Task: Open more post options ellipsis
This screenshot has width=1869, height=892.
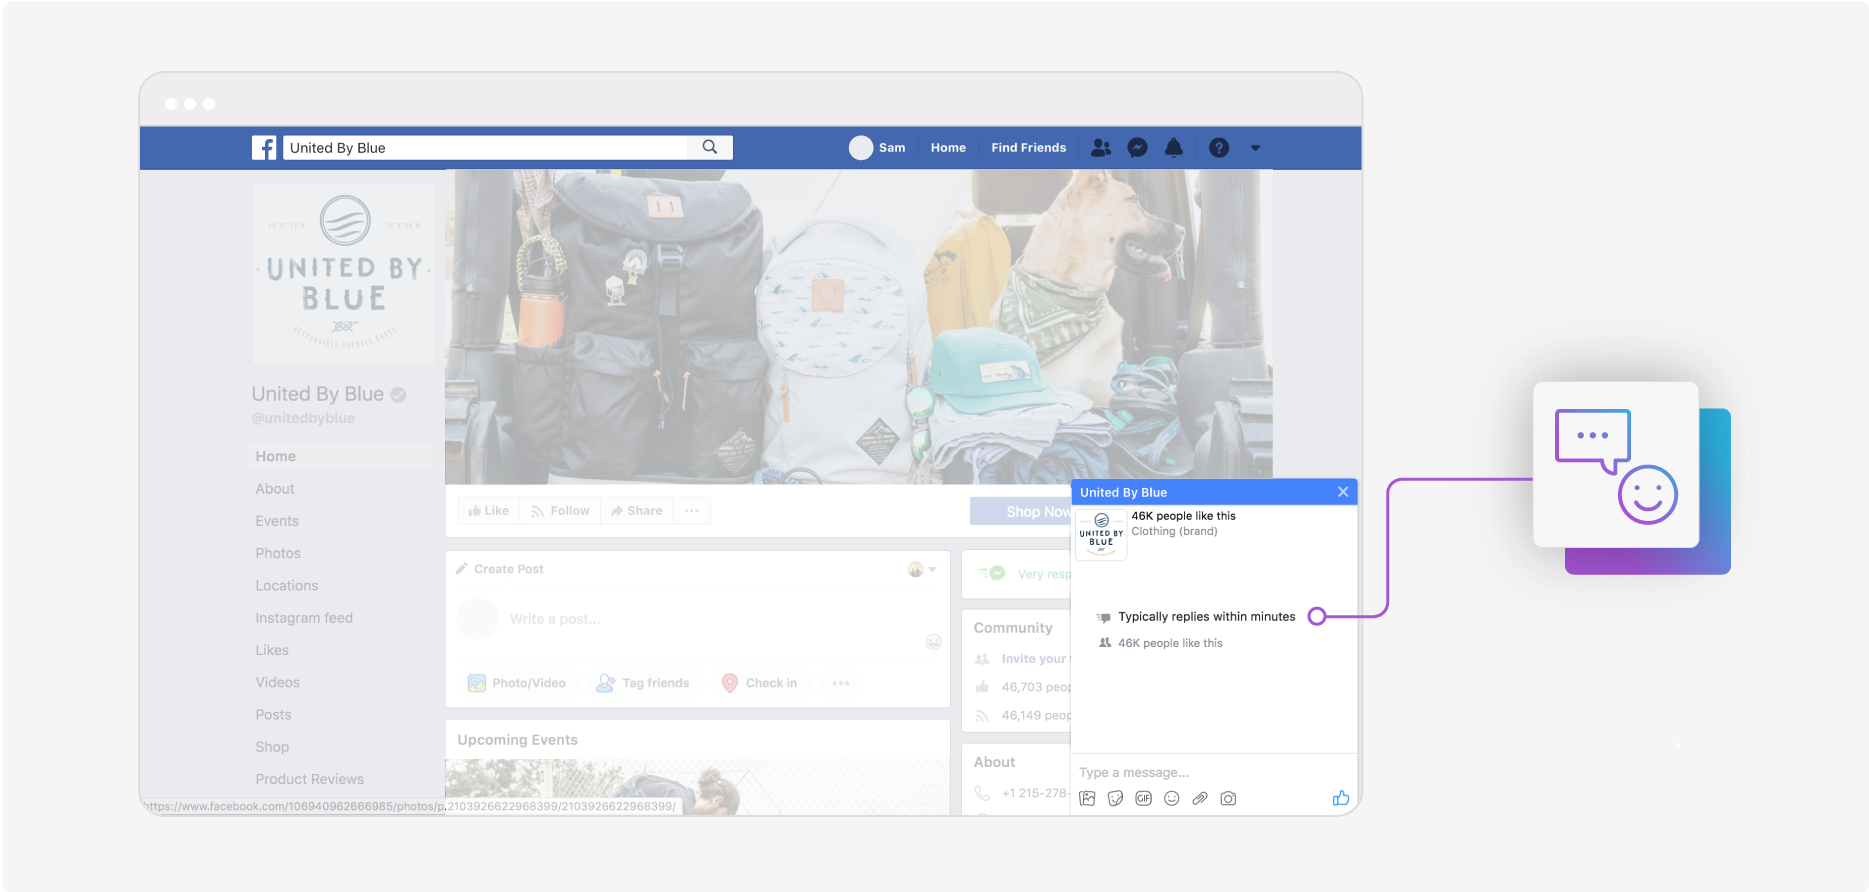Action: click(x=841, y=683)
